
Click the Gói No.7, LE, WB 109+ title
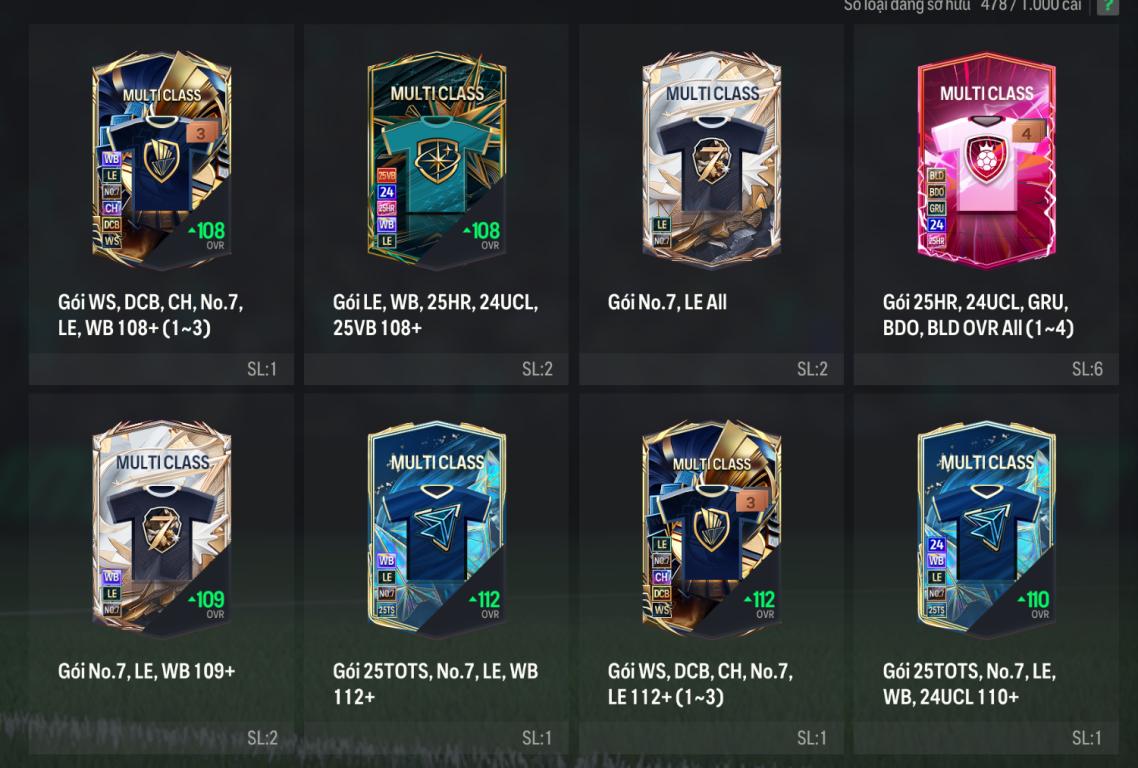[x=147, y=671]
